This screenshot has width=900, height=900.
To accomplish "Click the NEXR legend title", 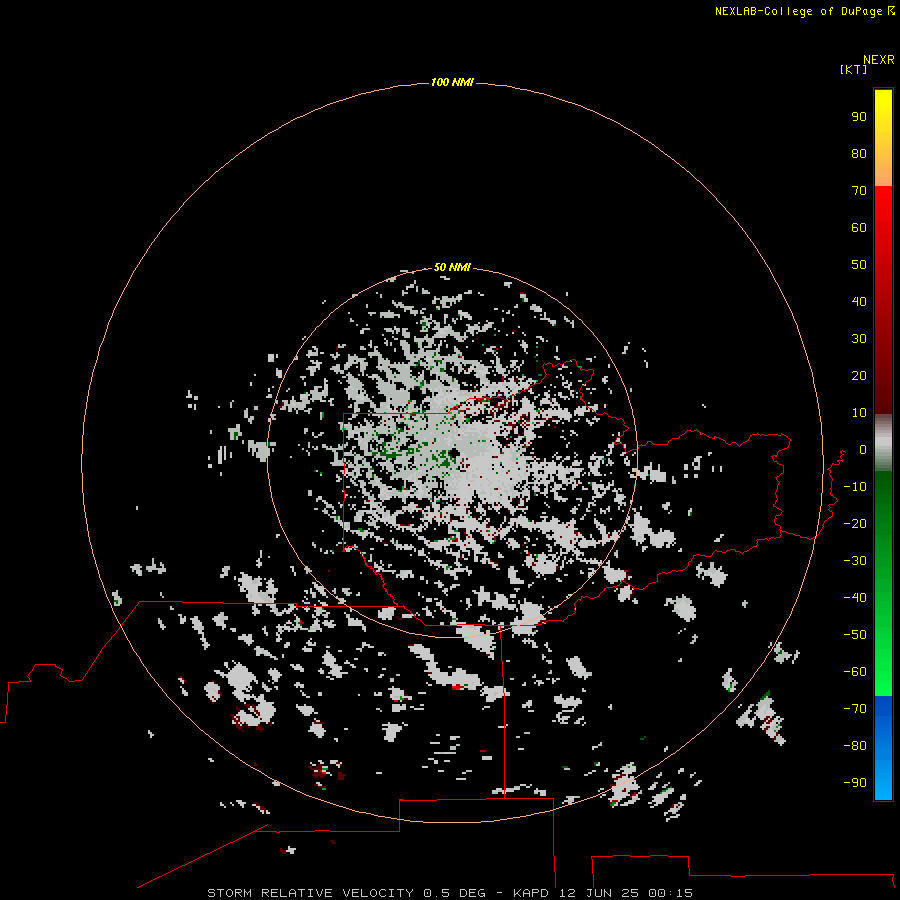I will coord(878,60).
